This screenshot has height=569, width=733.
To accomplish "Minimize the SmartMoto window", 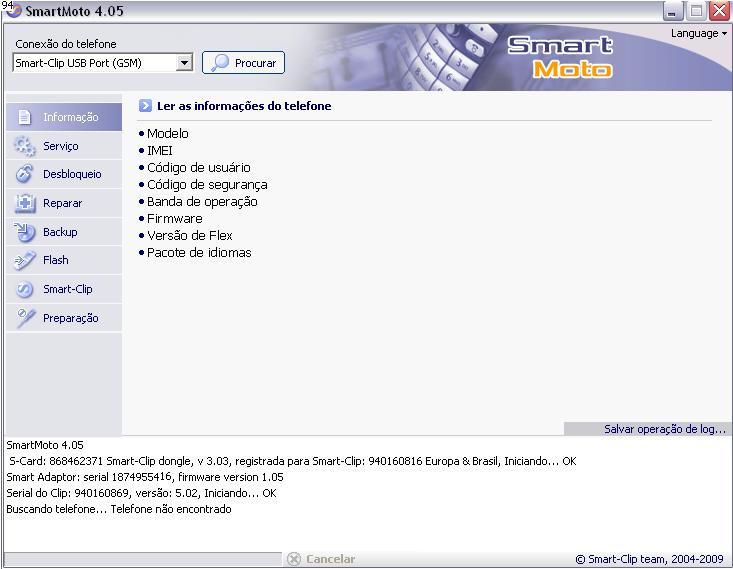I will pyautogui.click(x=673, y=11).
